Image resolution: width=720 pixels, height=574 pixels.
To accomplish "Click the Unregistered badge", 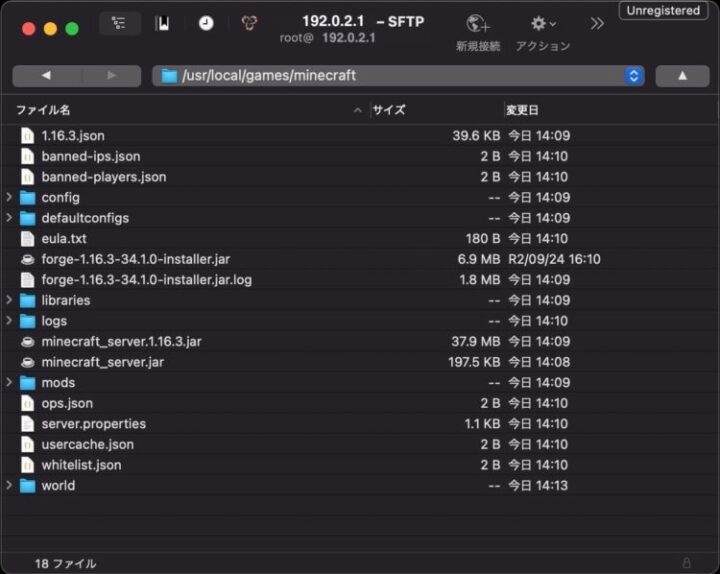I will click(x=663, y=11).
